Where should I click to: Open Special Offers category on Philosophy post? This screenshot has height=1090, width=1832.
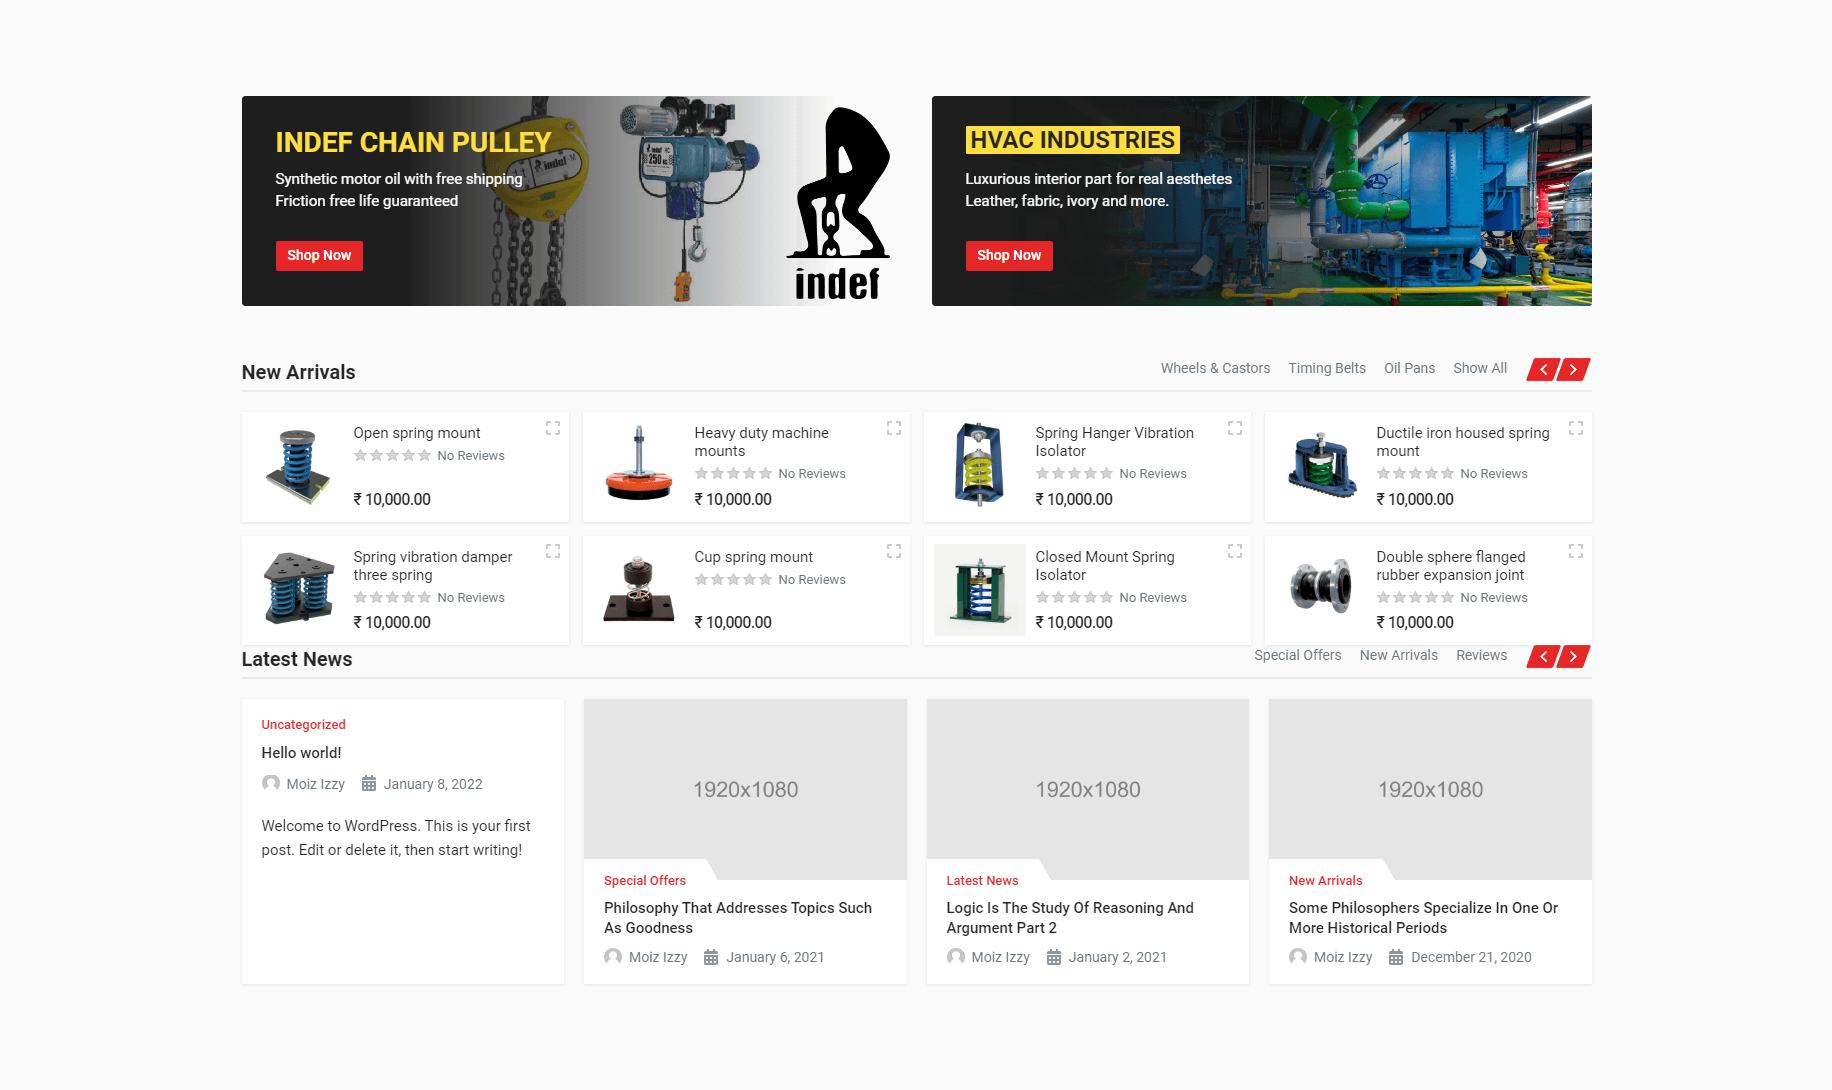point(645,881)
